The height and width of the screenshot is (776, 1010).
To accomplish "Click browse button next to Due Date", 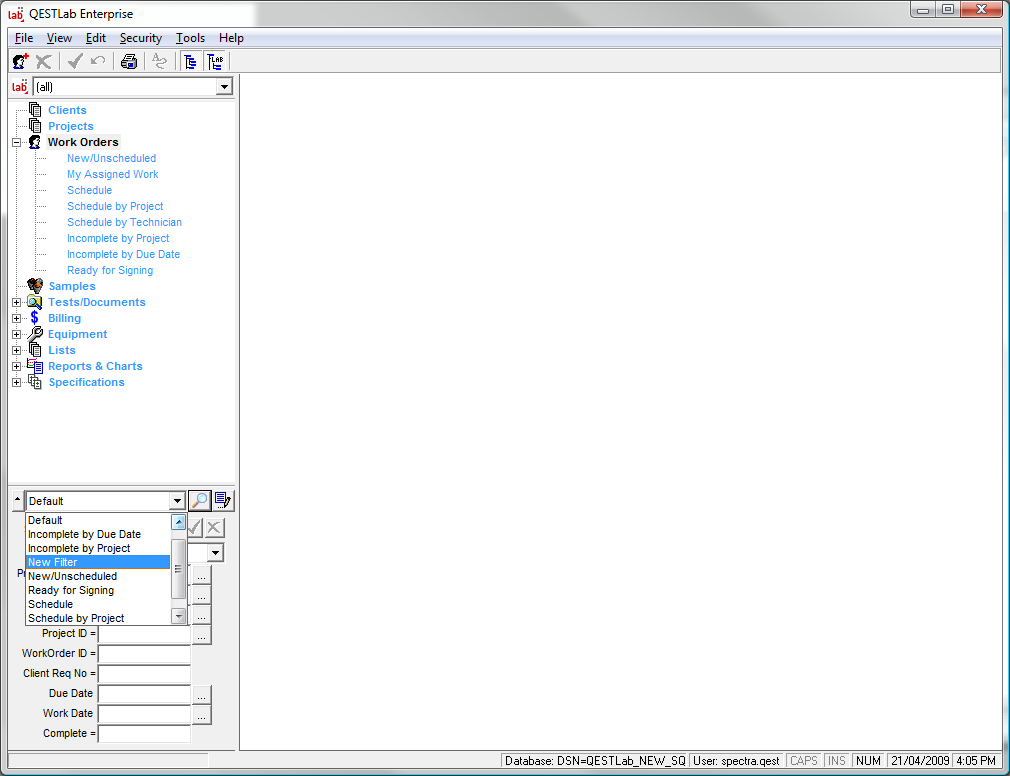I will 202,694.
